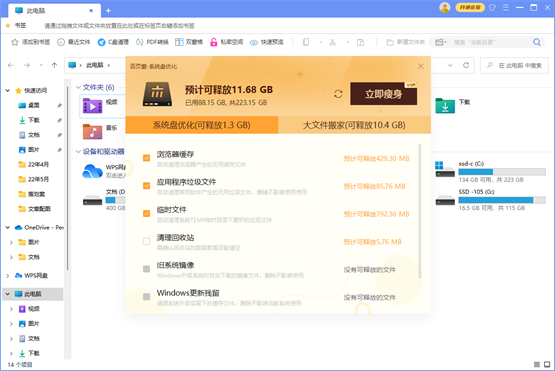Click the blue search magnifier icon
The height and width of the screenshot is (371, 555).
tap(537, 42)
